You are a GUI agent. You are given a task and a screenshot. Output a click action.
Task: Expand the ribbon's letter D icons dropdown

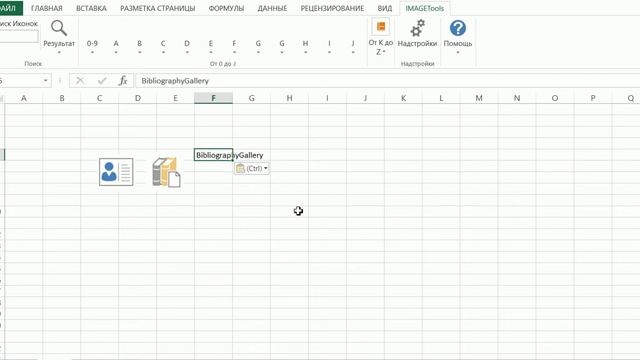click(x=187, y=47)
